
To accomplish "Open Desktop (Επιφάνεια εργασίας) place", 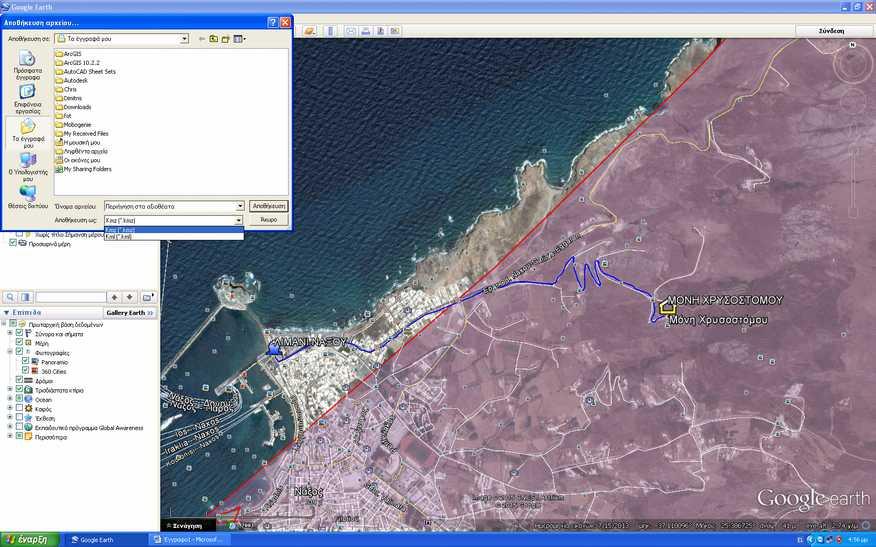I will pyautogui.click(x=27, y=99).
